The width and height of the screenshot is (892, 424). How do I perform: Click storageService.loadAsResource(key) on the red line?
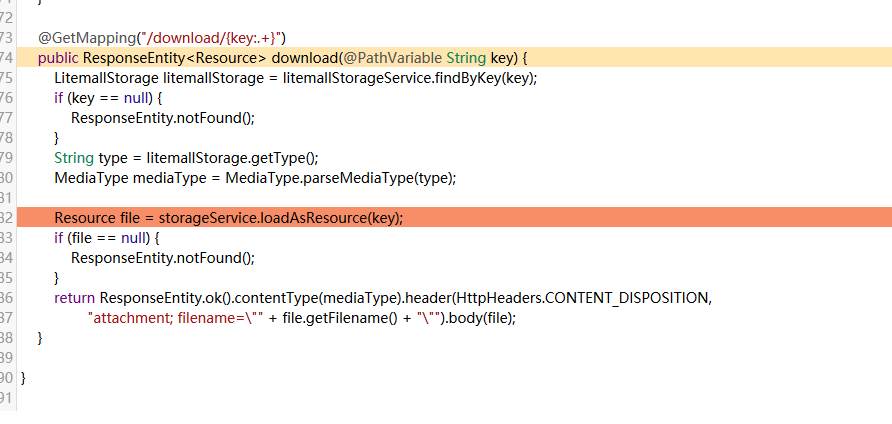click(278, 218)
